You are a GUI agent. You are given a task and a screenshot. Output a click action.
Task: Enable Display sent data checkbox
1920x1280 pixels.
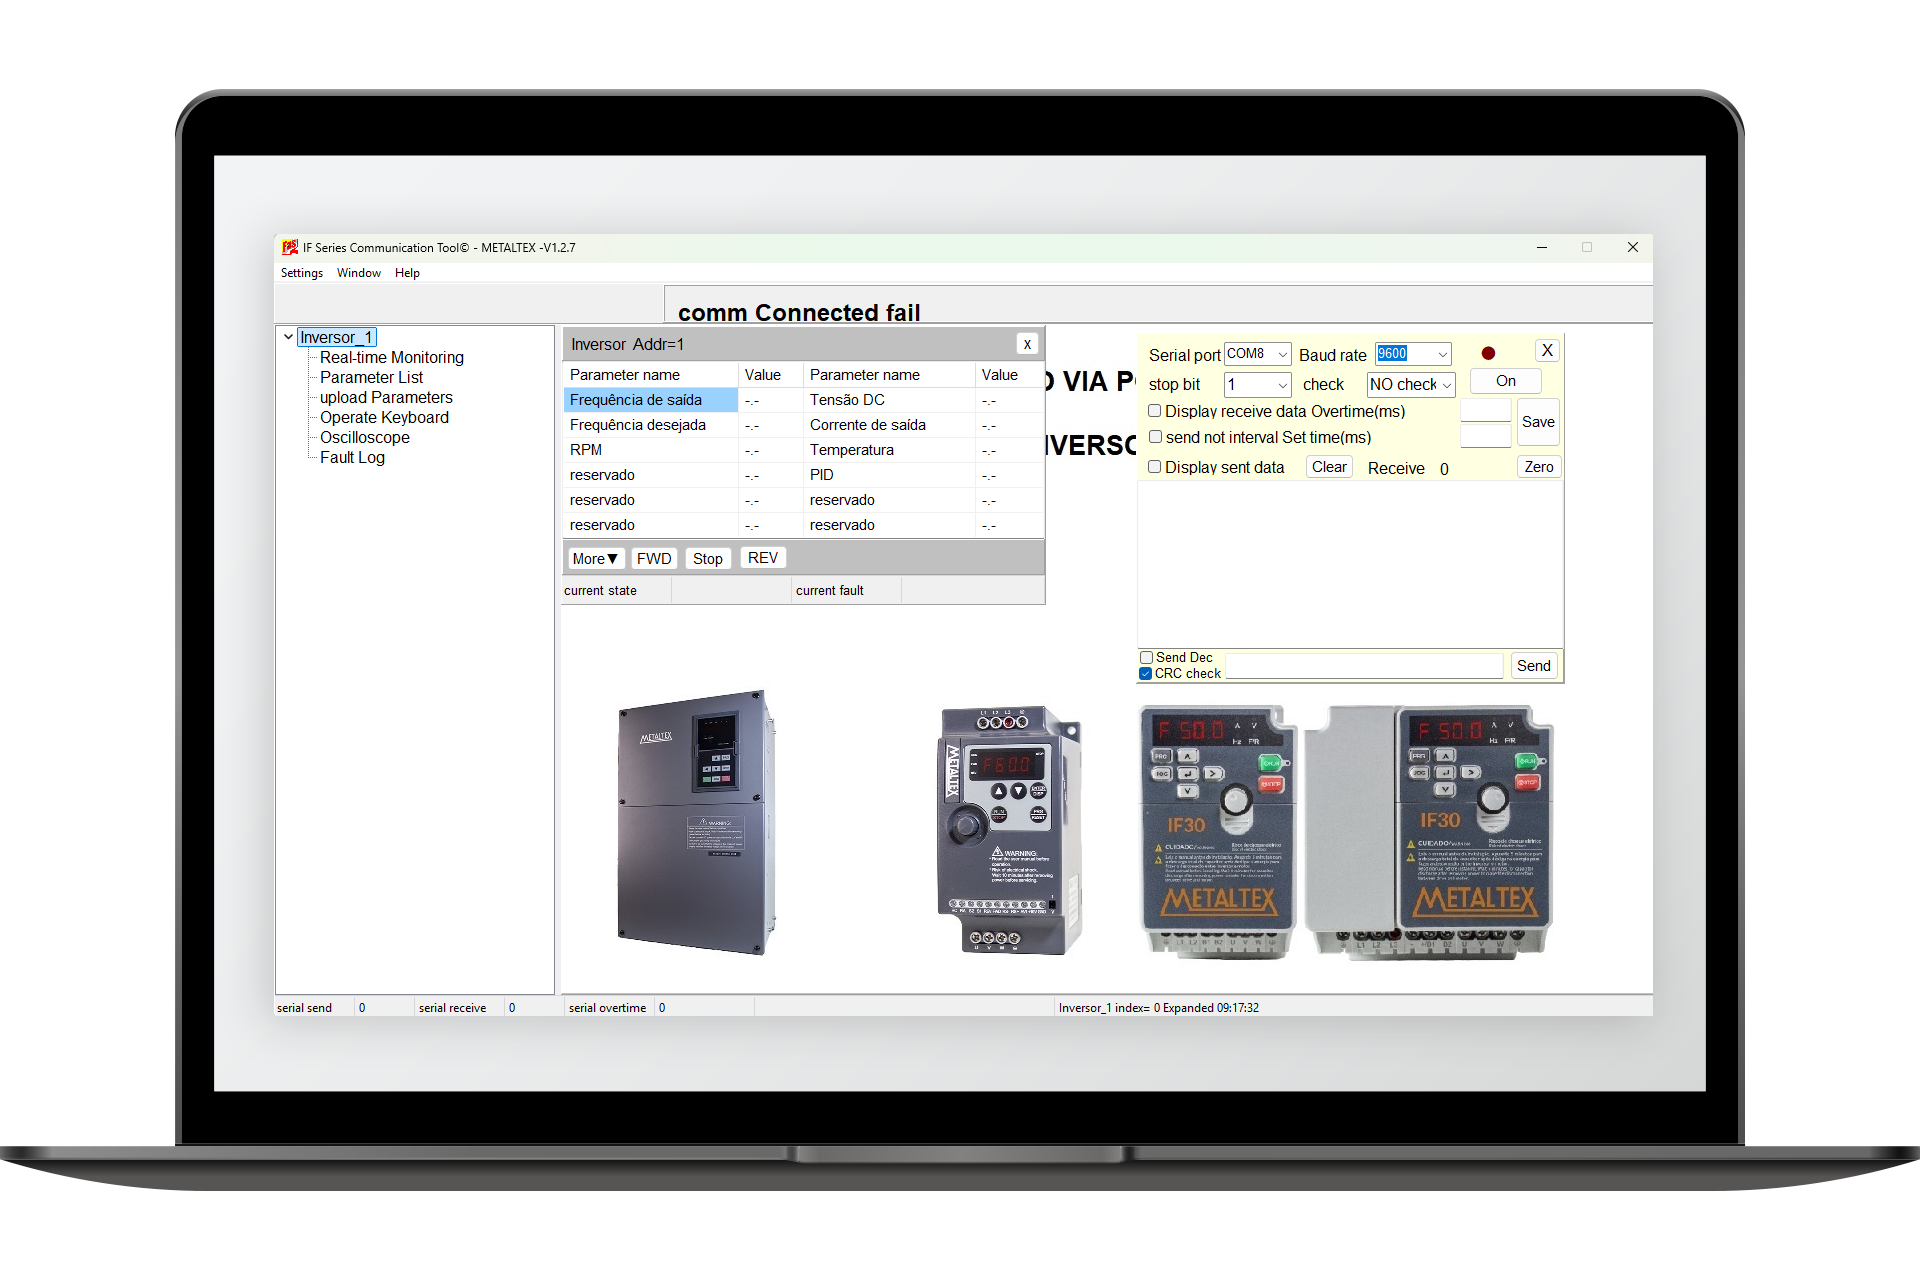(1155, 467)
